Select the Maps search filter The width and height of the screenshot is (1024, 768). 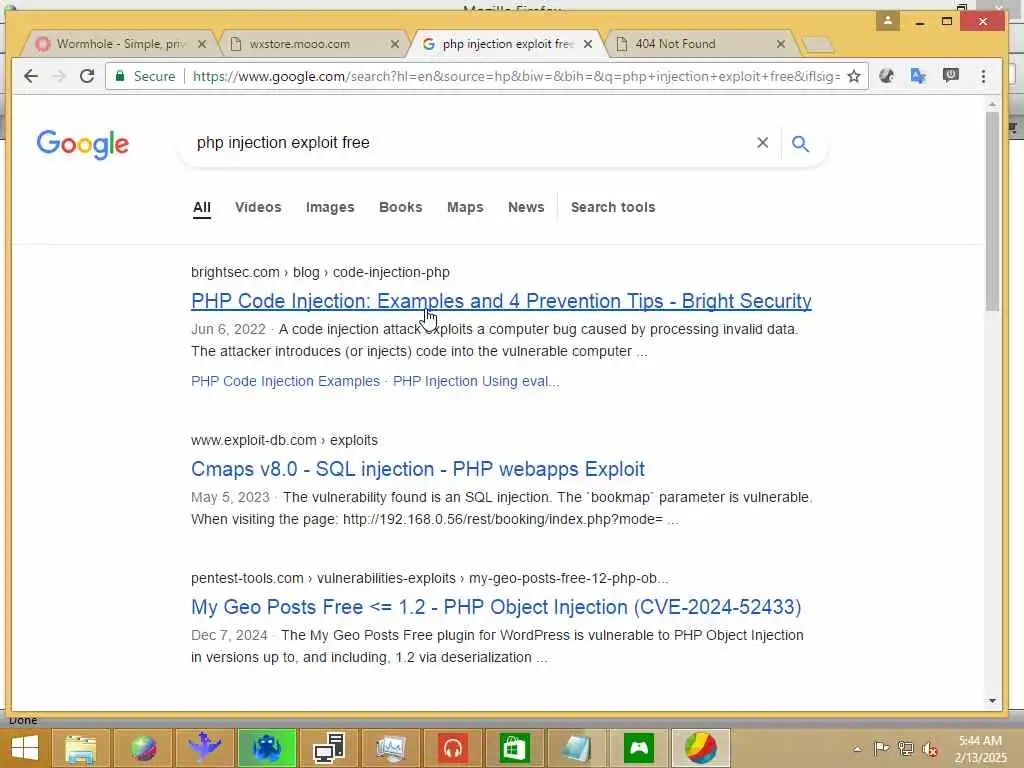[465, 207]
